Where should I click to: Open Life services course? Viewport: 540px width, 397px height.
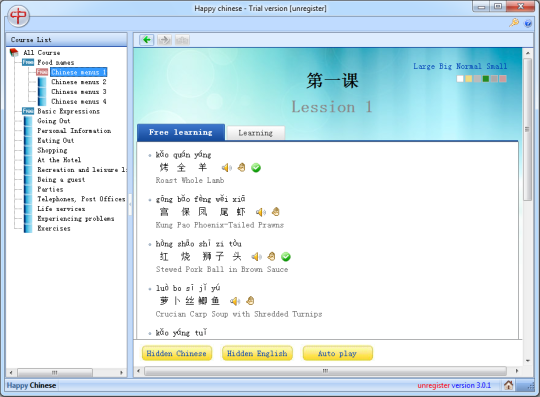click(x=61, y=209)
